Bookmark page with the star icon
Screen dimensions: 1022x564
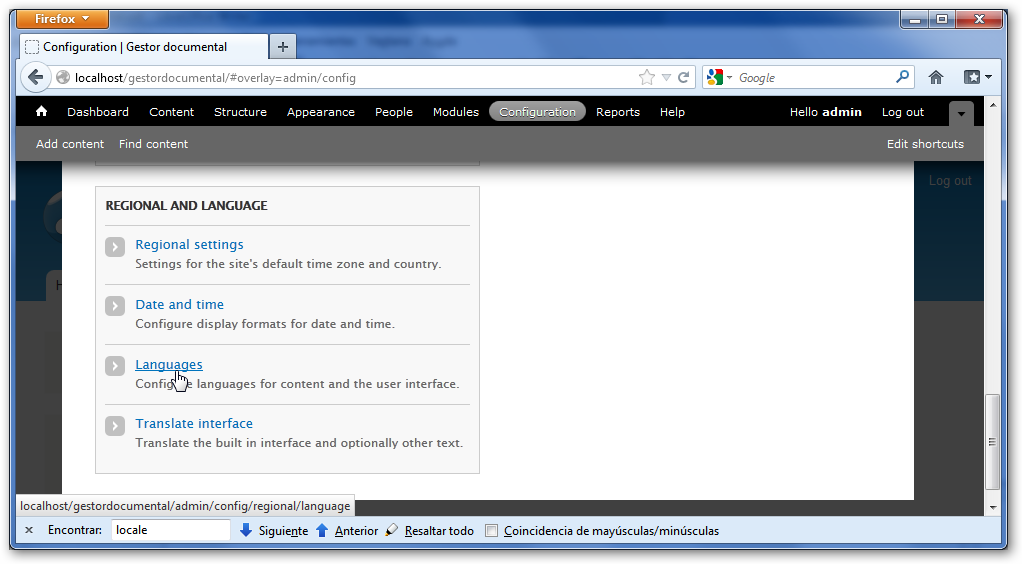click(647, 77)
